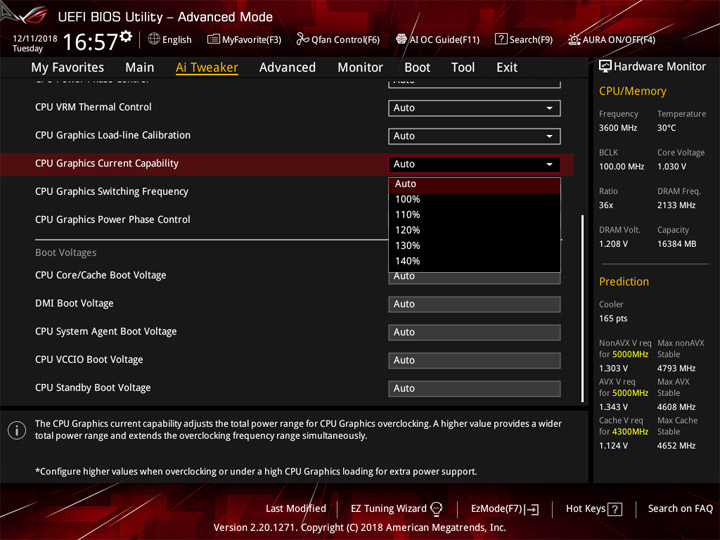The width and height of the screenshot is (720, 540).
Task: Click the Boot Voltages section heading
Action: point(66,253)
